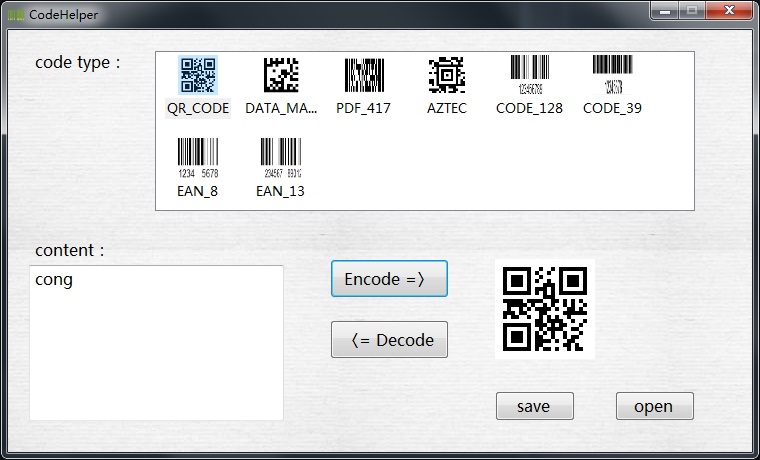Pick the PDF_417 barcode icon
The image size is (760, 460).
click(364, 75)
